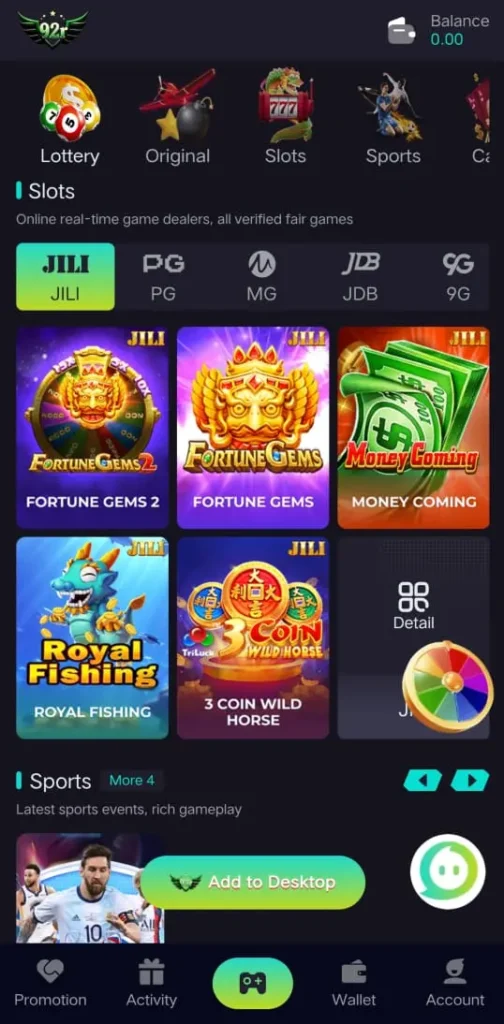Open the rainbow spin wheel icon
Image resolution: width=504 pixels, height=1024 pixels.
448,687
